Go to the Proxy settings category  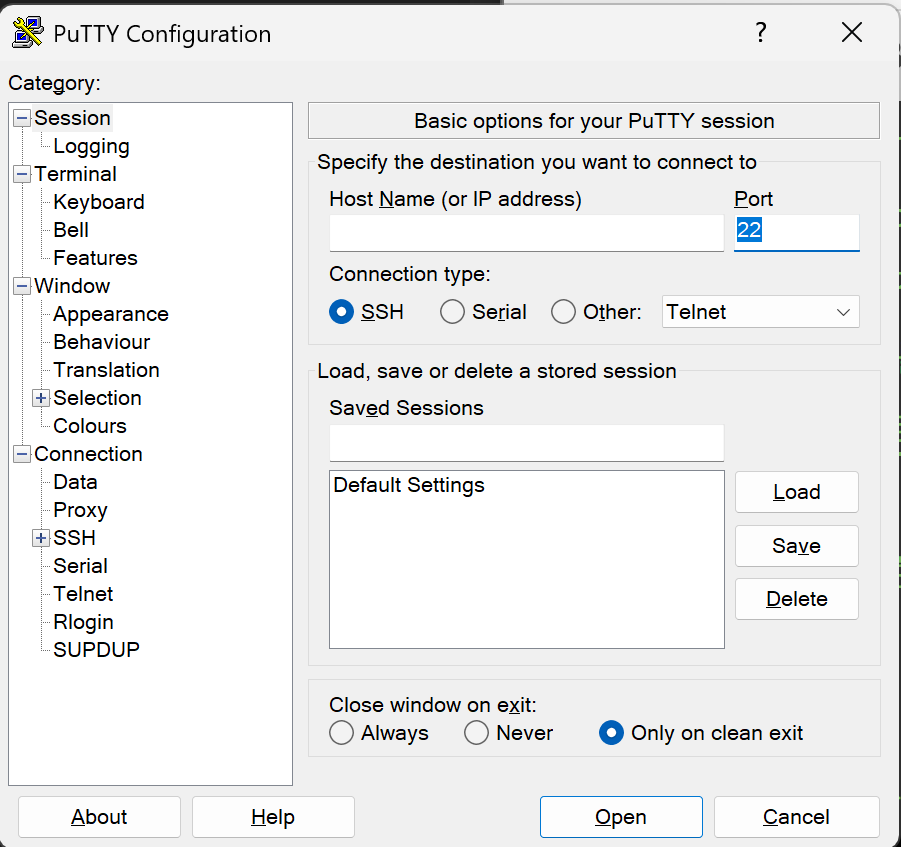point(80,510)
